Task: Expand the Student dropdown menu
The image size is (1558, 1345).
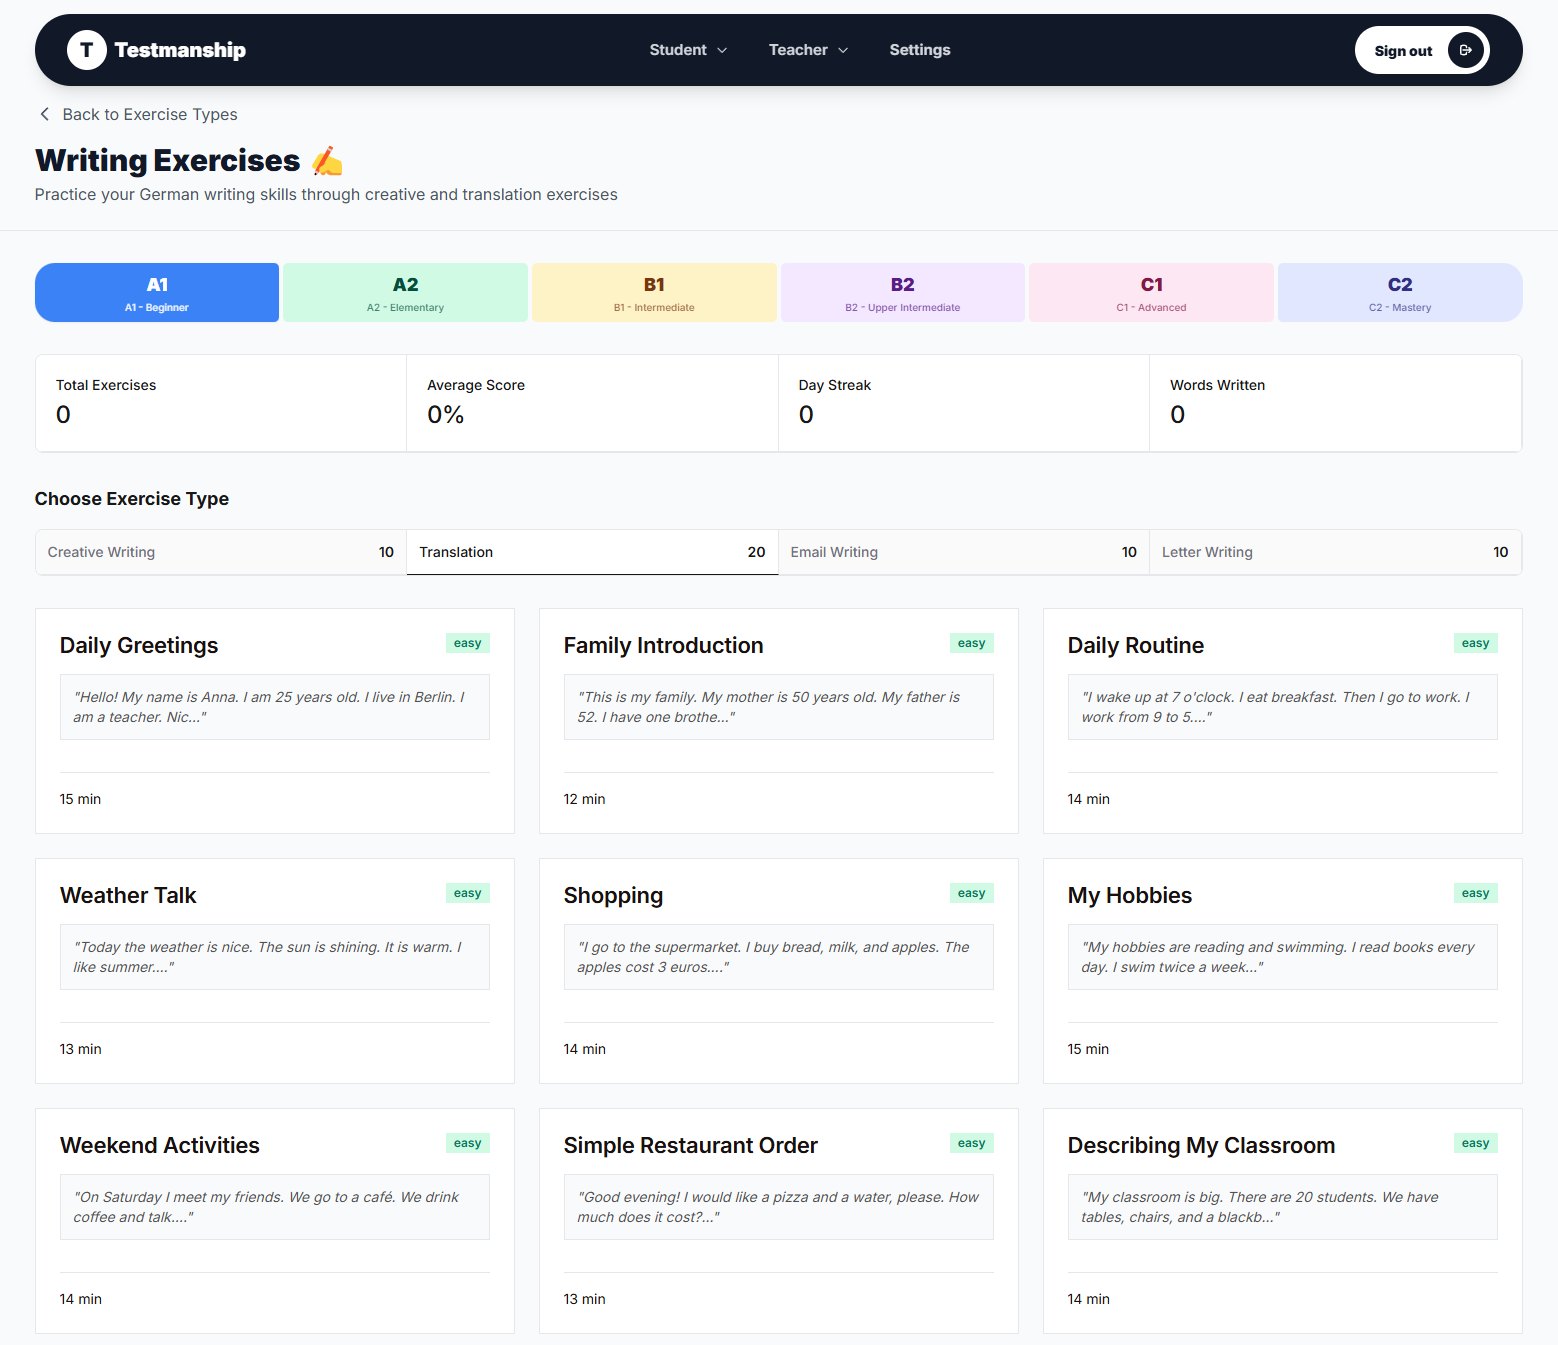Action: (688, 50)
